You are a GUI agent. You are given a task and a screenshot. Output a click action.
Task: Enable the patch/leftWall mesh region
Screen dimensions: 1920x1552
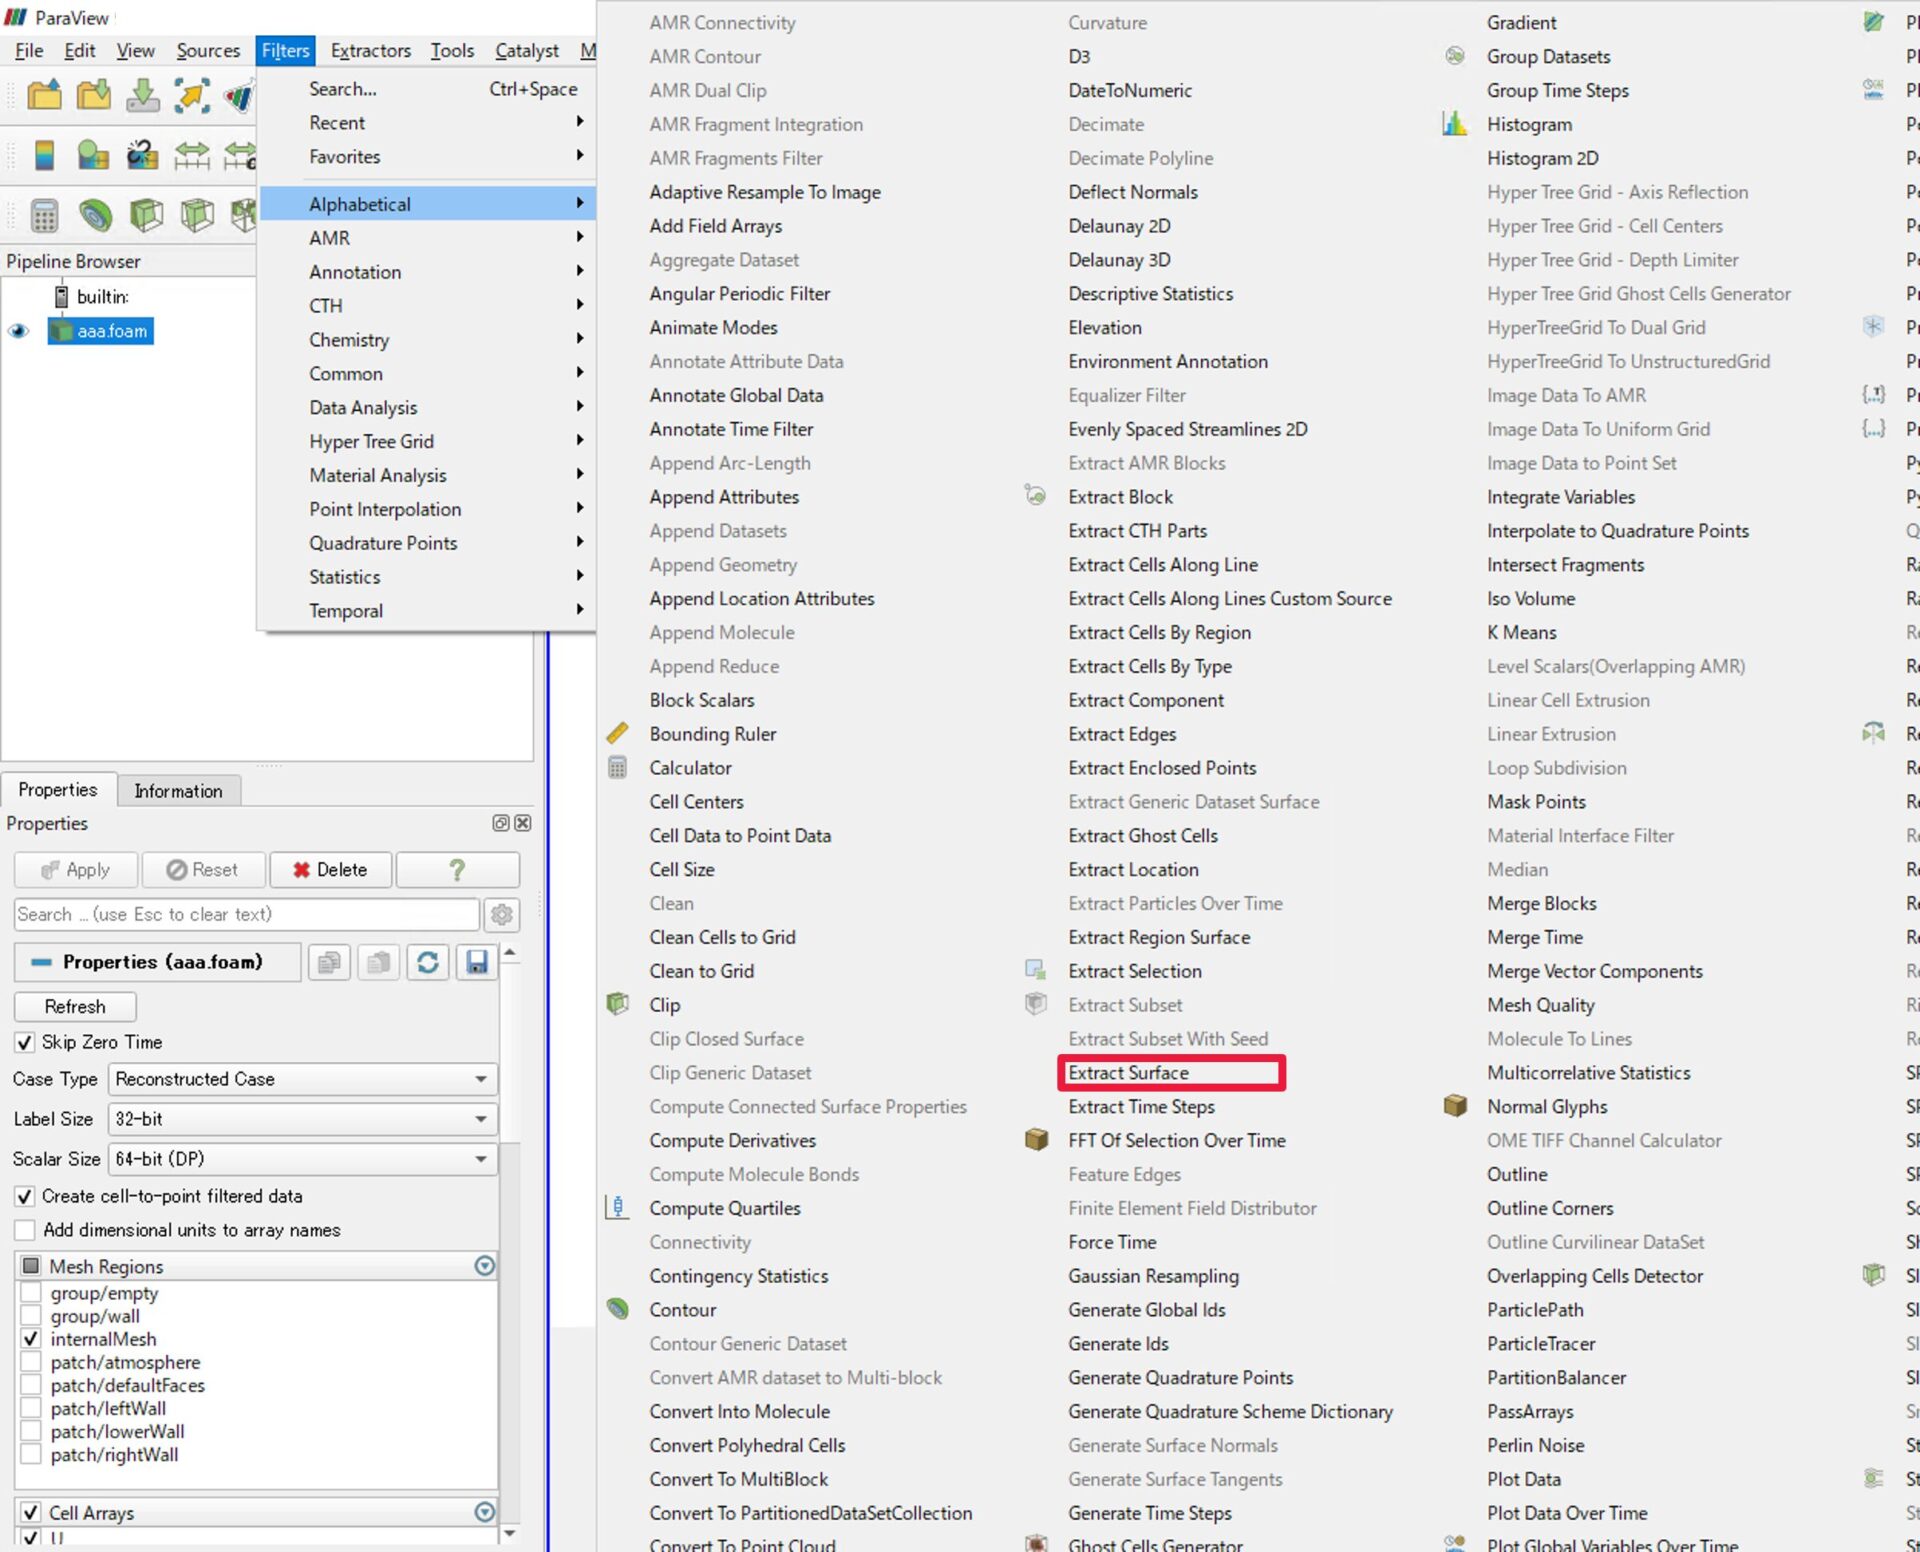coord(31,1408)
